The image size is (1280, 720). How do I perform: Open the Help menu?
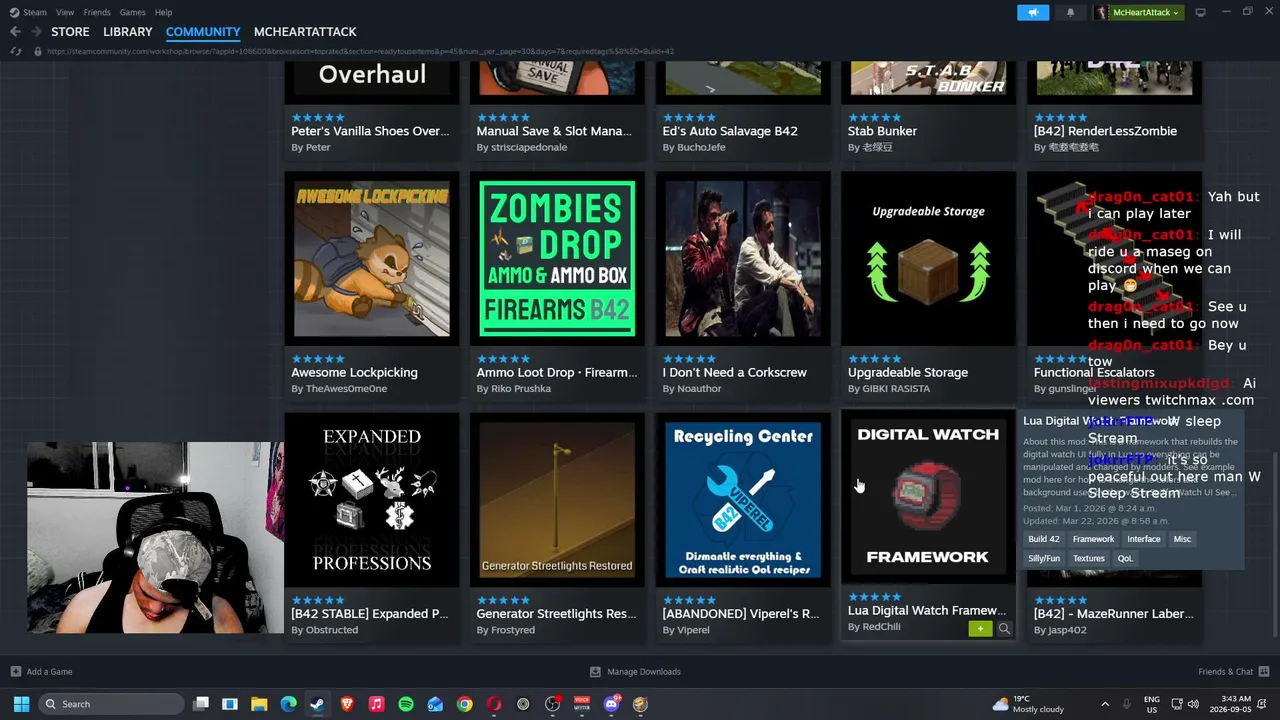click(x=163, y=12)
